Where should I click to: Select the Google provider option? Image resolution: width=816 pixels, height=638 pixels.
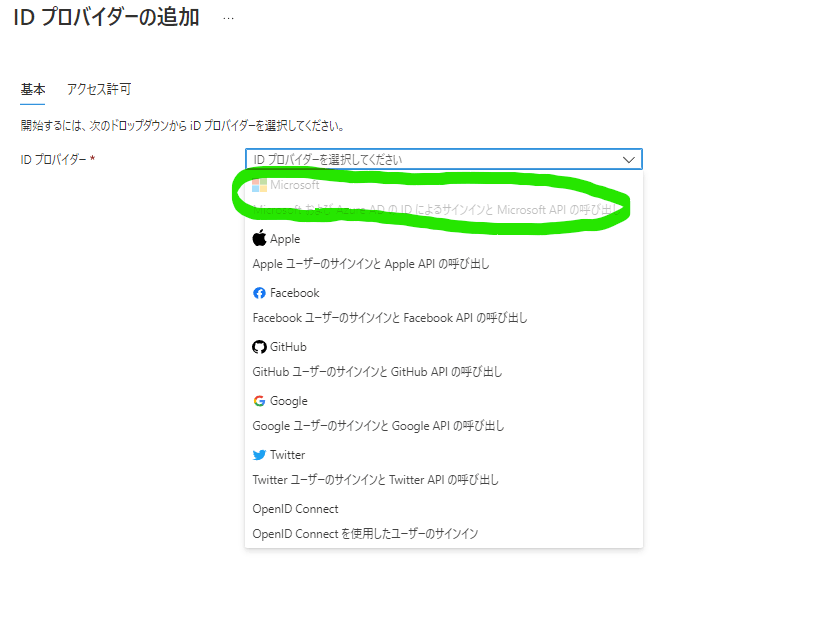coord(444,414)
